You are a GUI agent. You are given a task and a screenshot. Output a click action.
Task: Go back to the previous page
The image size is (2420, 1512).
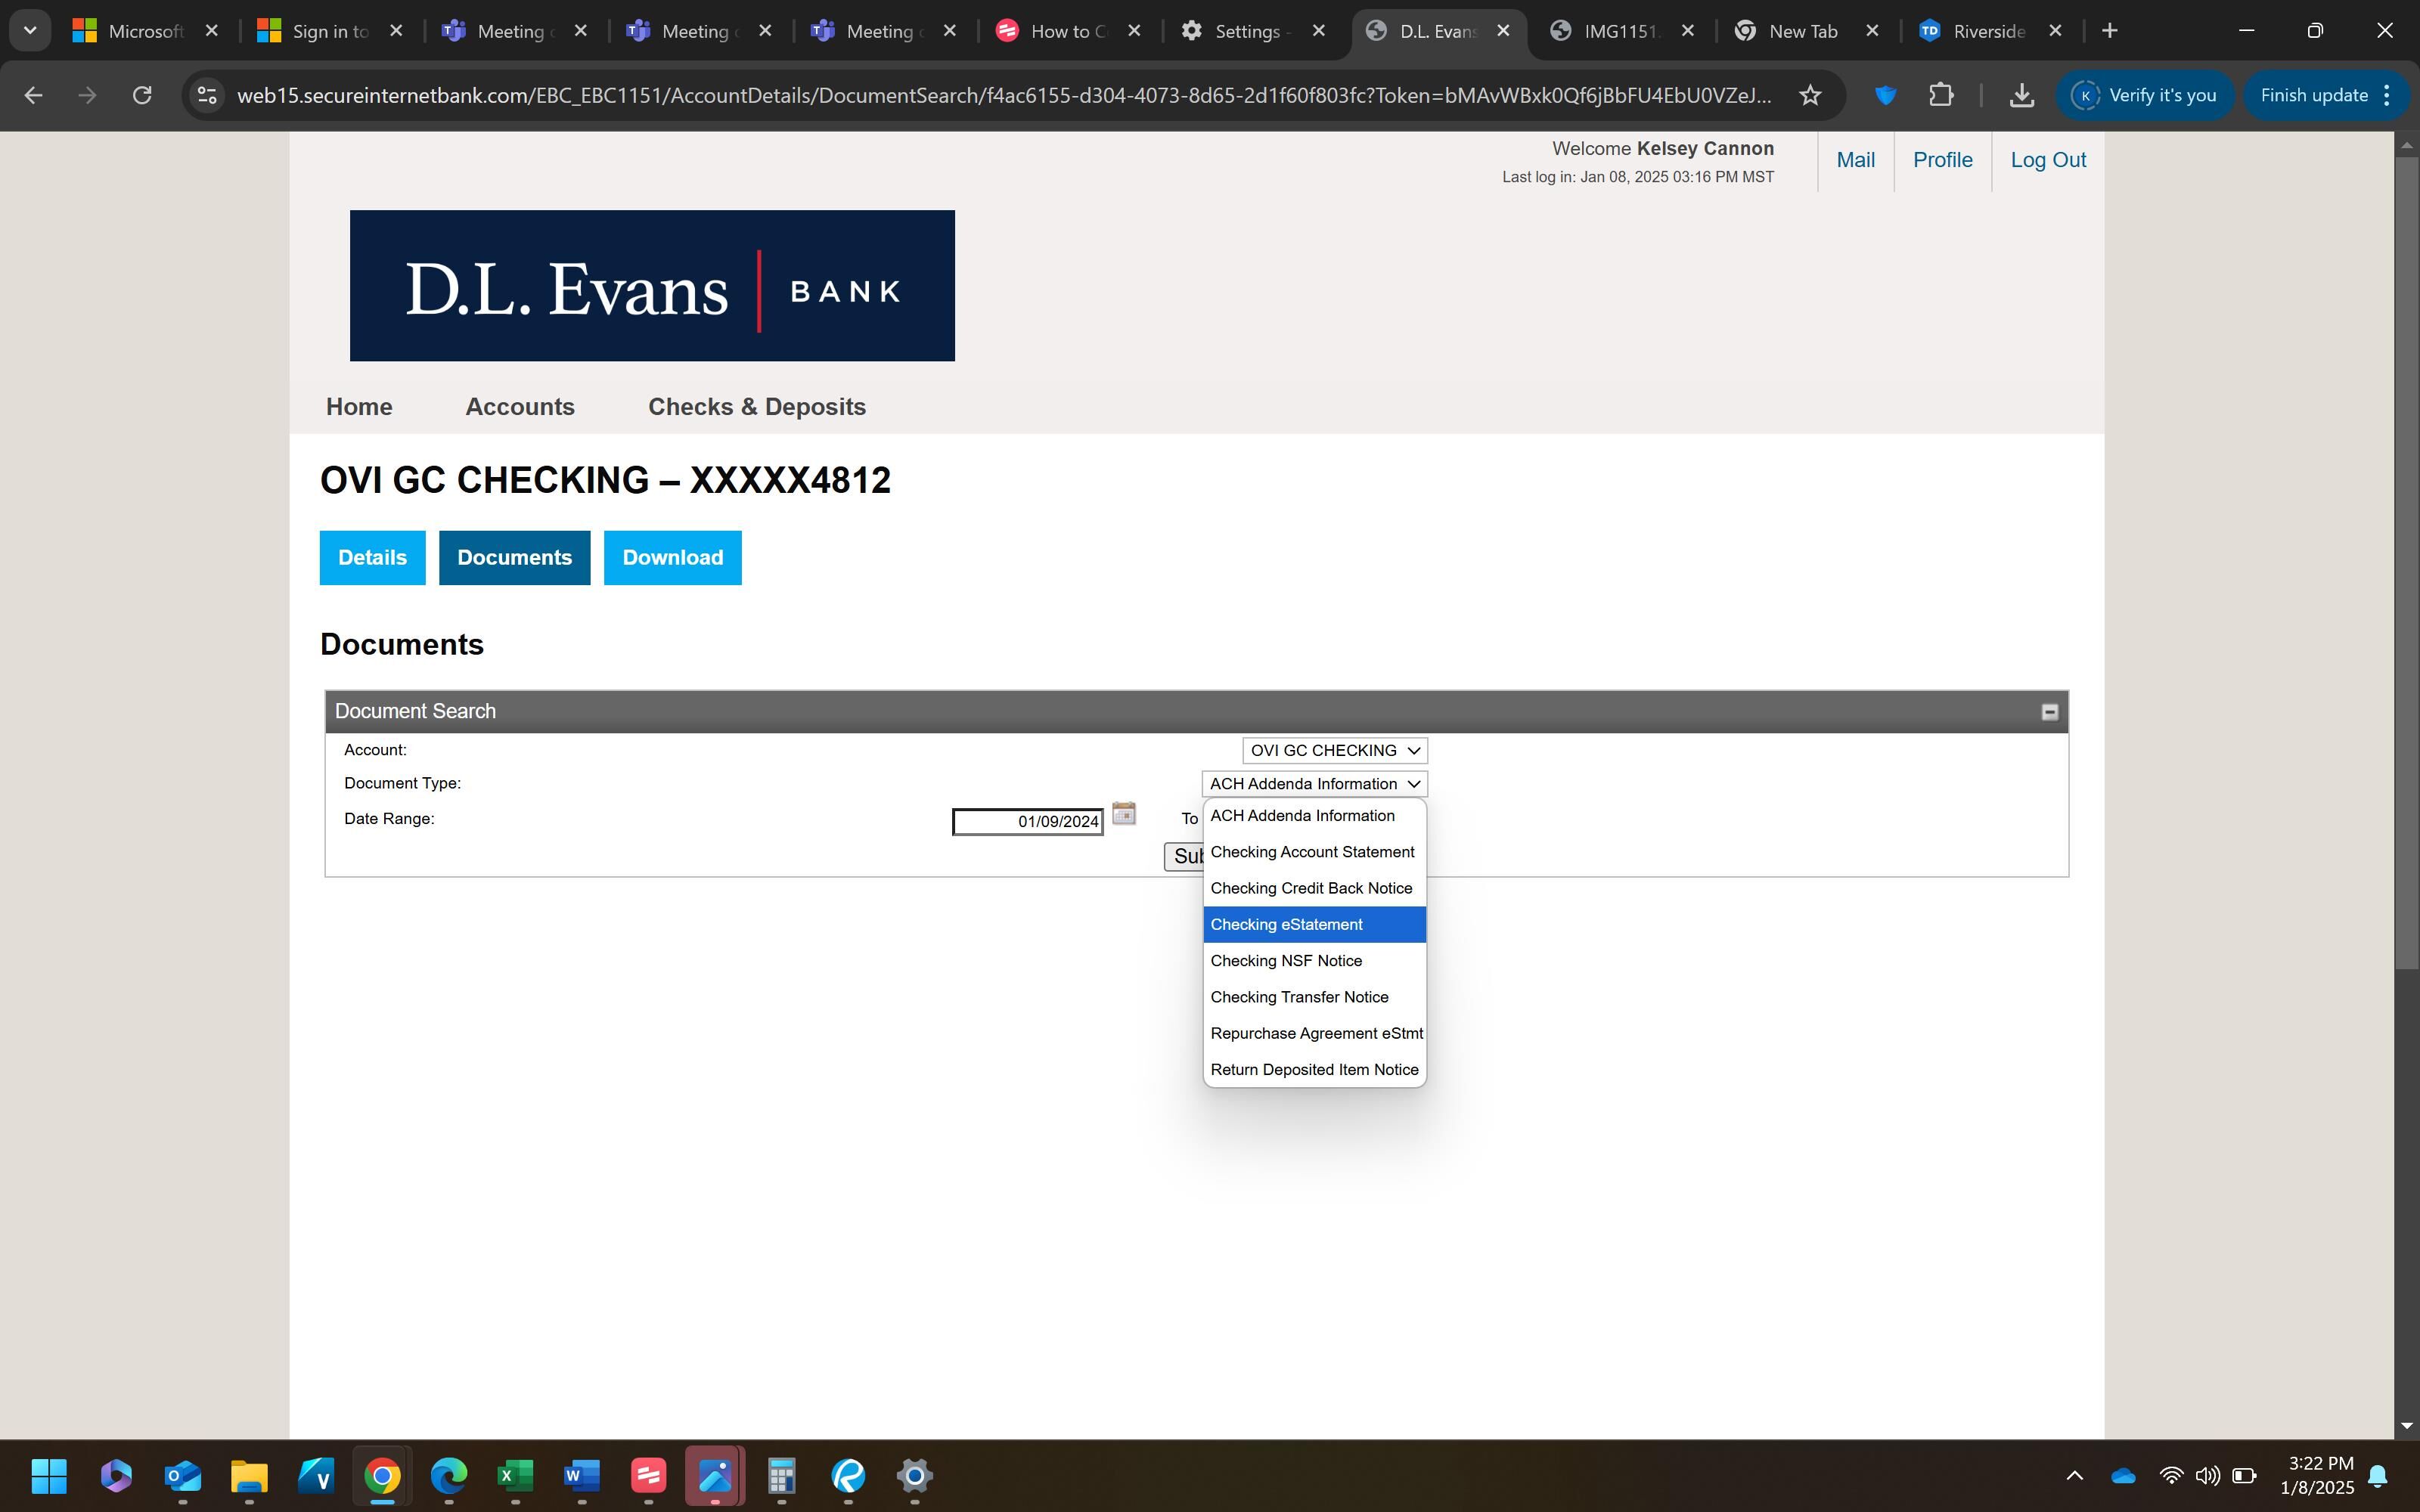pyautogui.click(x=33, y=95)
